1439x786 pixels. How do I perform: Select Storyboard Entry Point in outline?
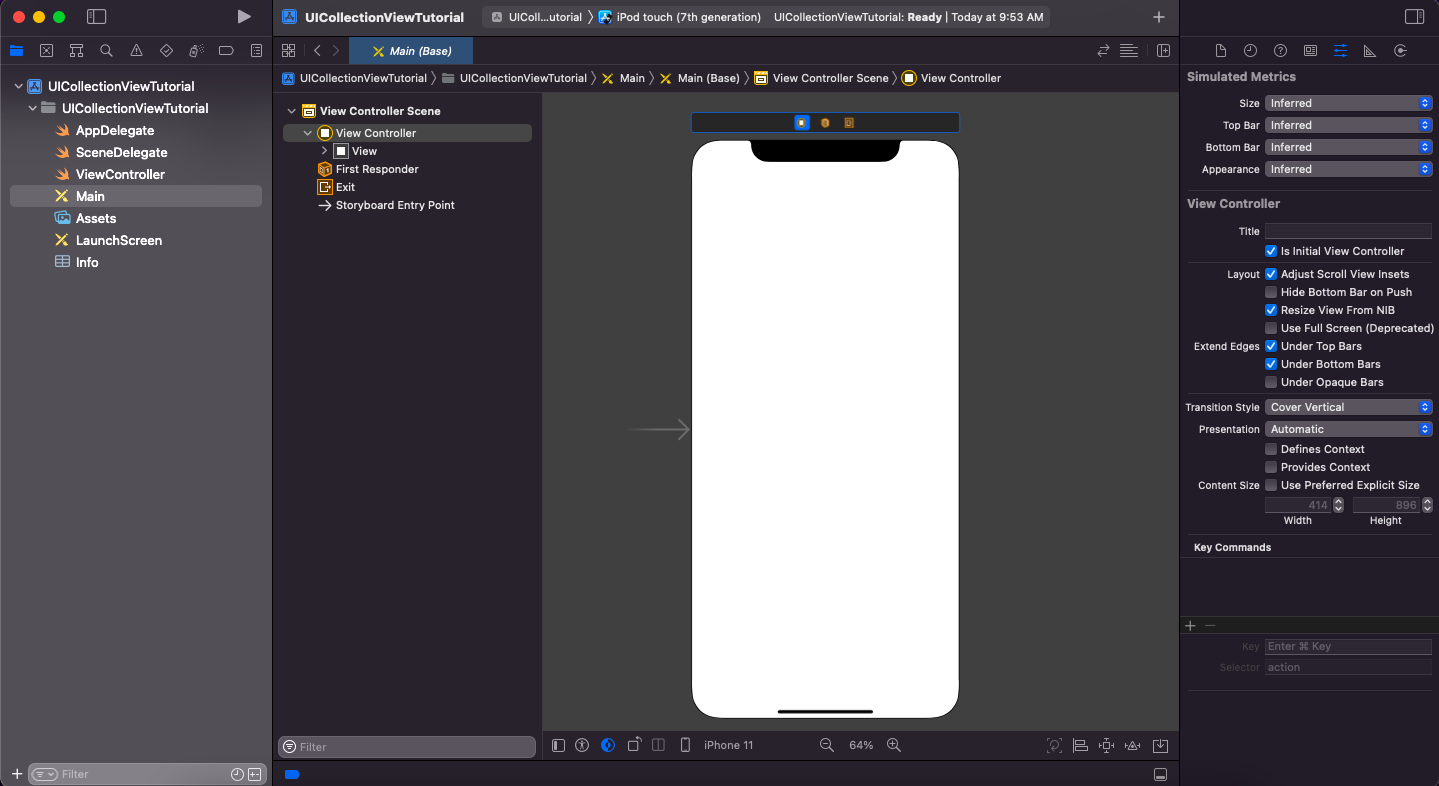coord(395,205)
